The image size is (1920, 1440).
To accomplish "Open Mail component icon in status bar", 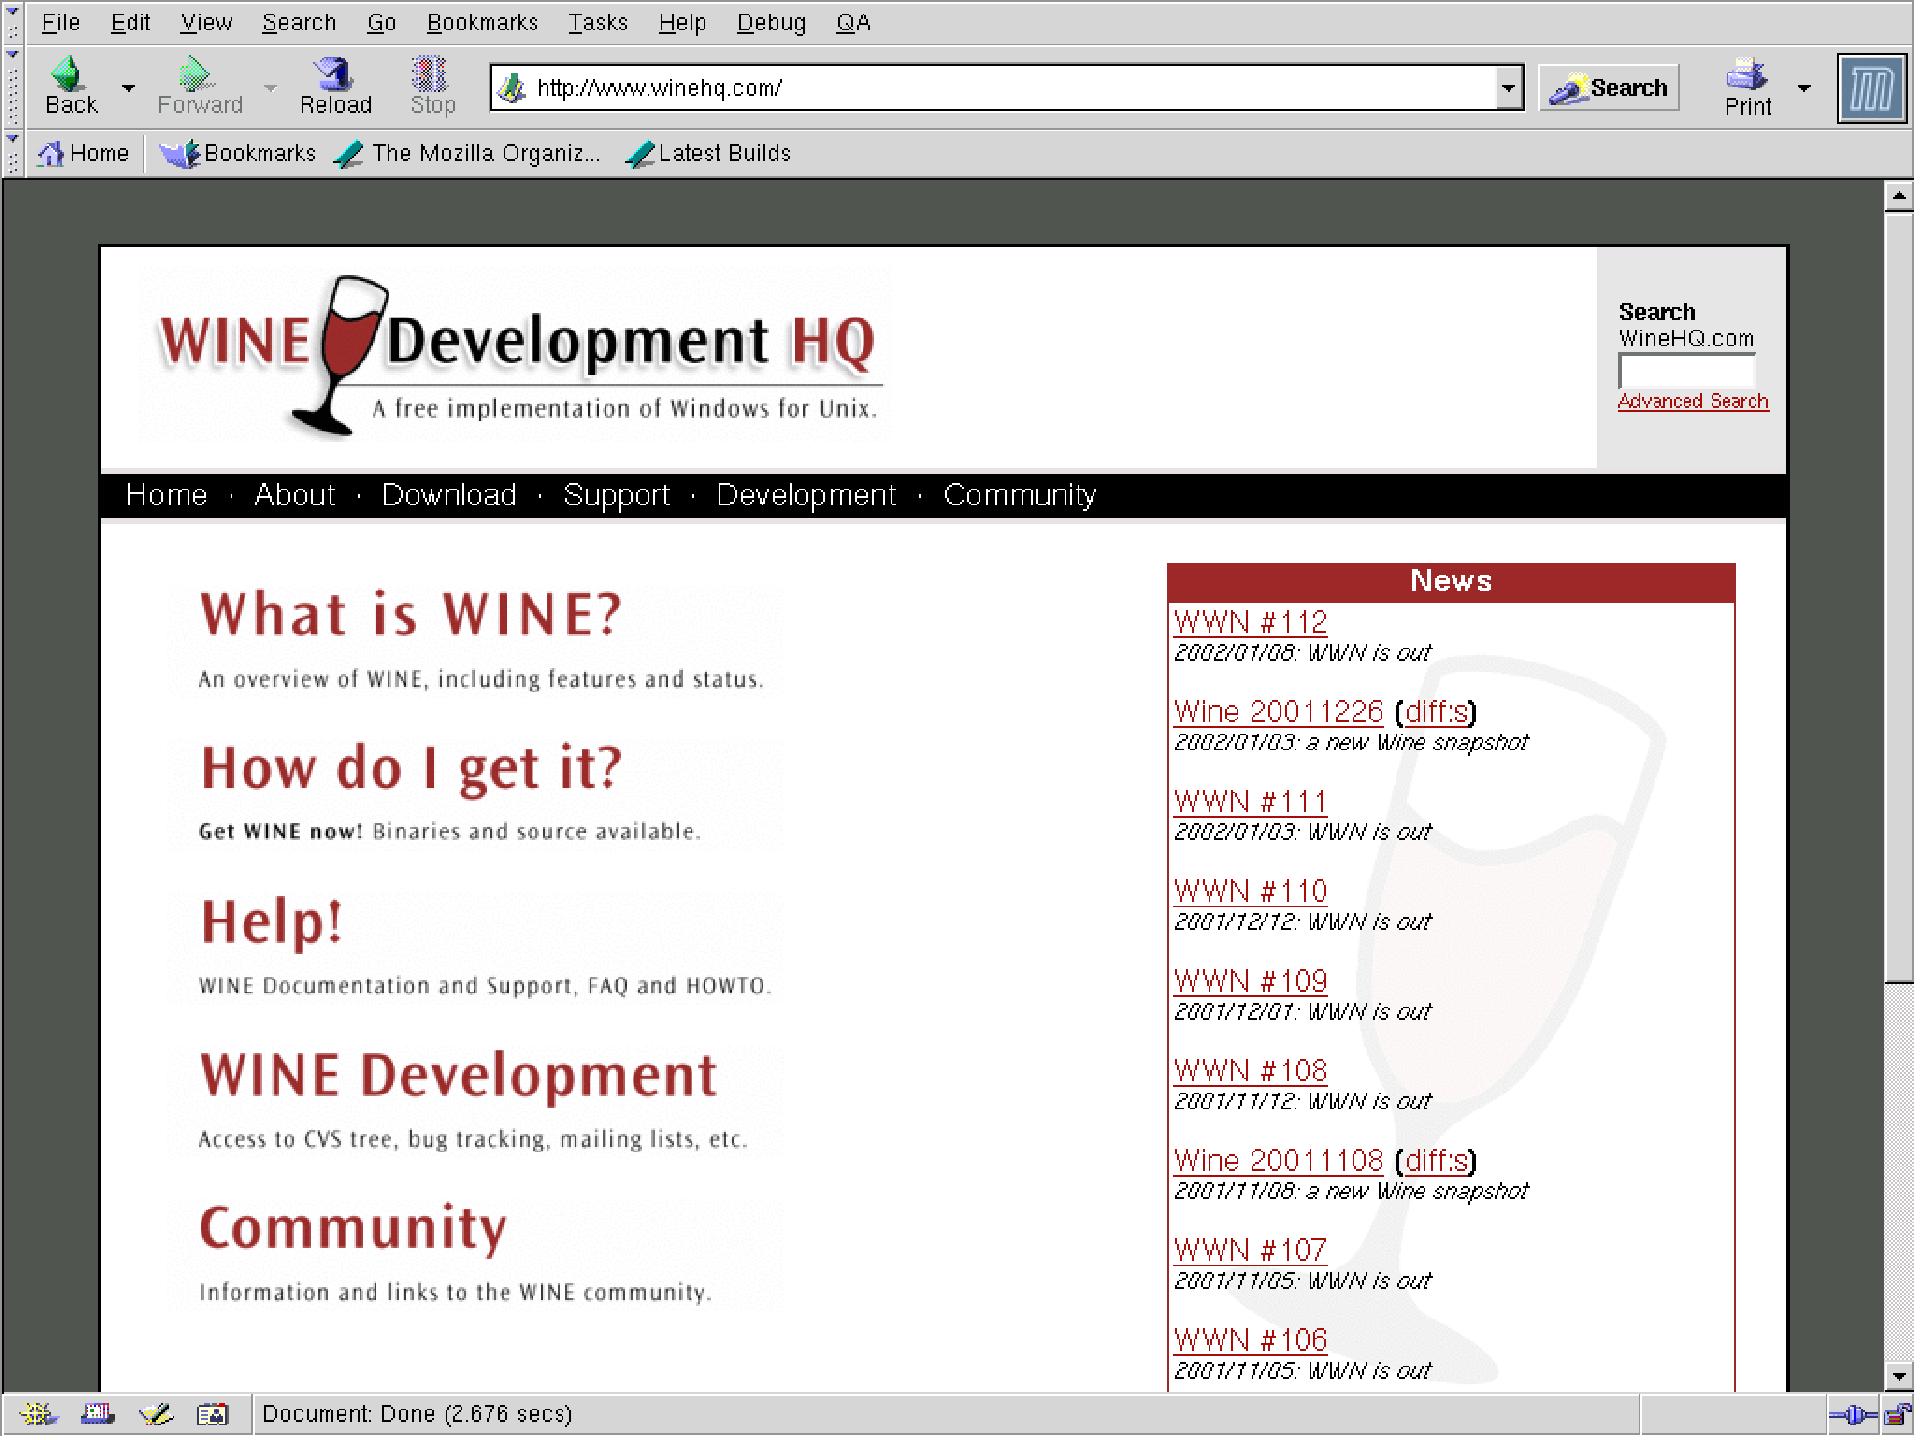I will point(97,1414).
